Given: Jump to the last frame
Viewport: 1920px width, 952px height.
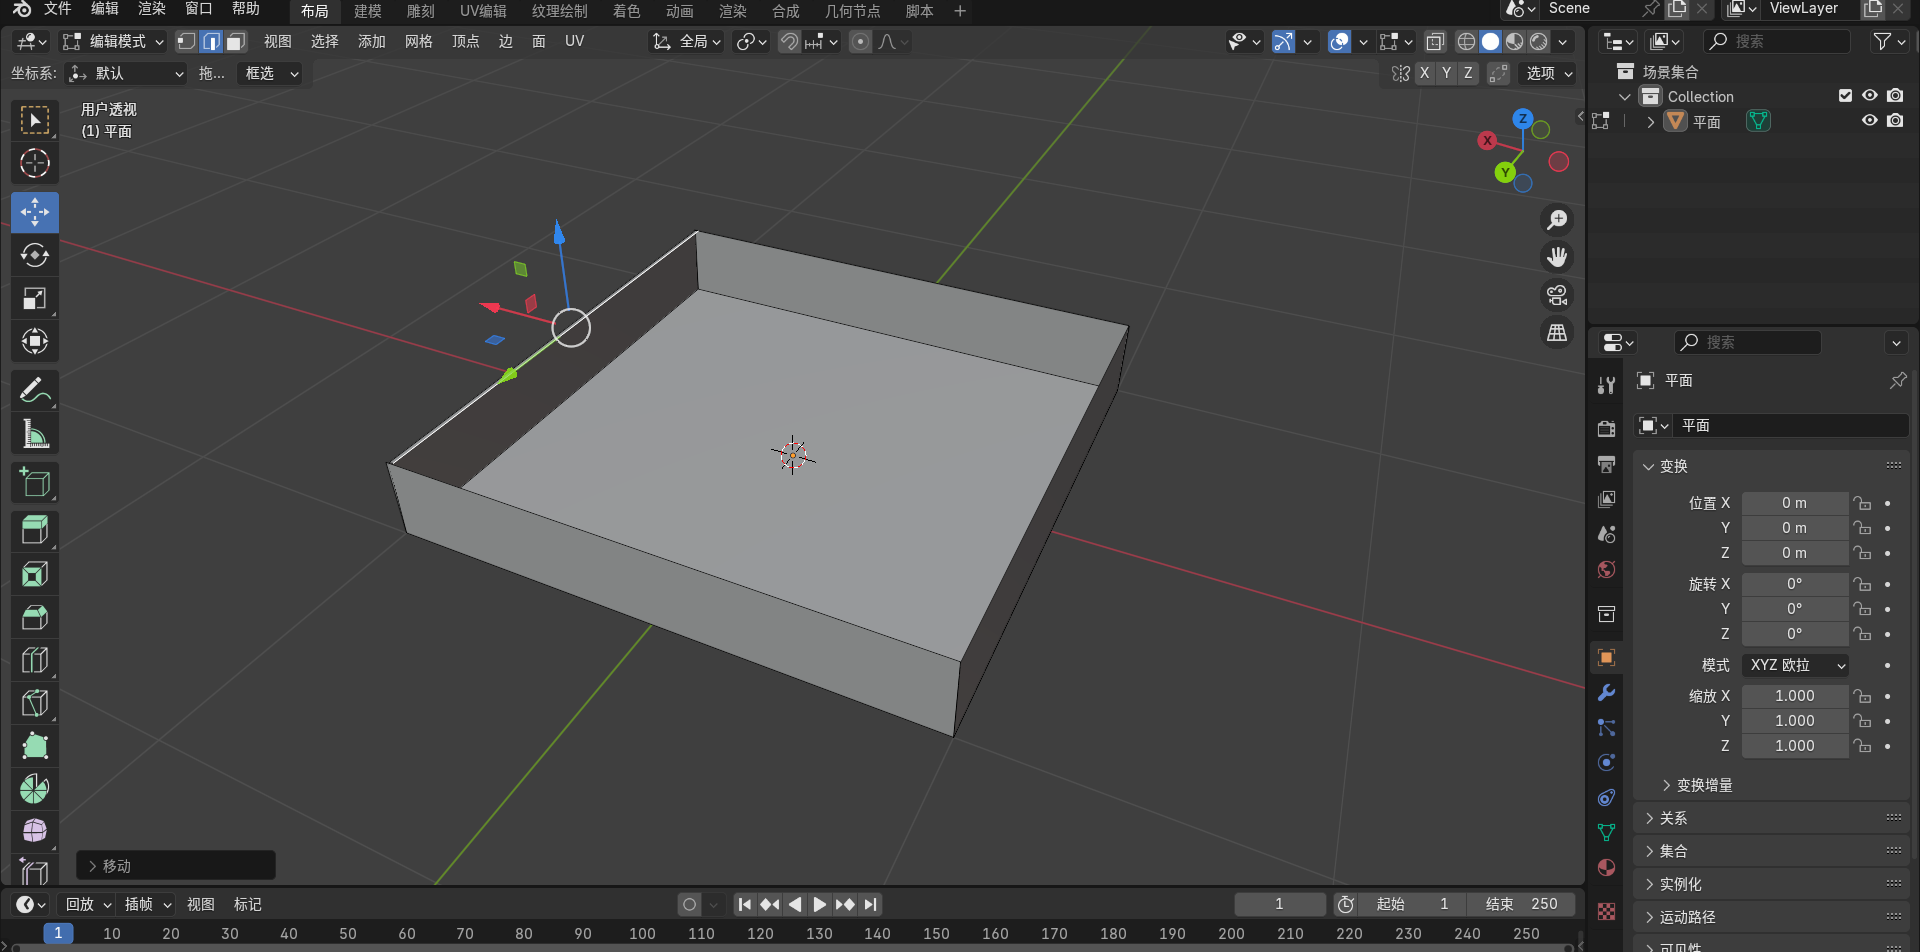Looking at the screenshot, I should click(871, 904).
